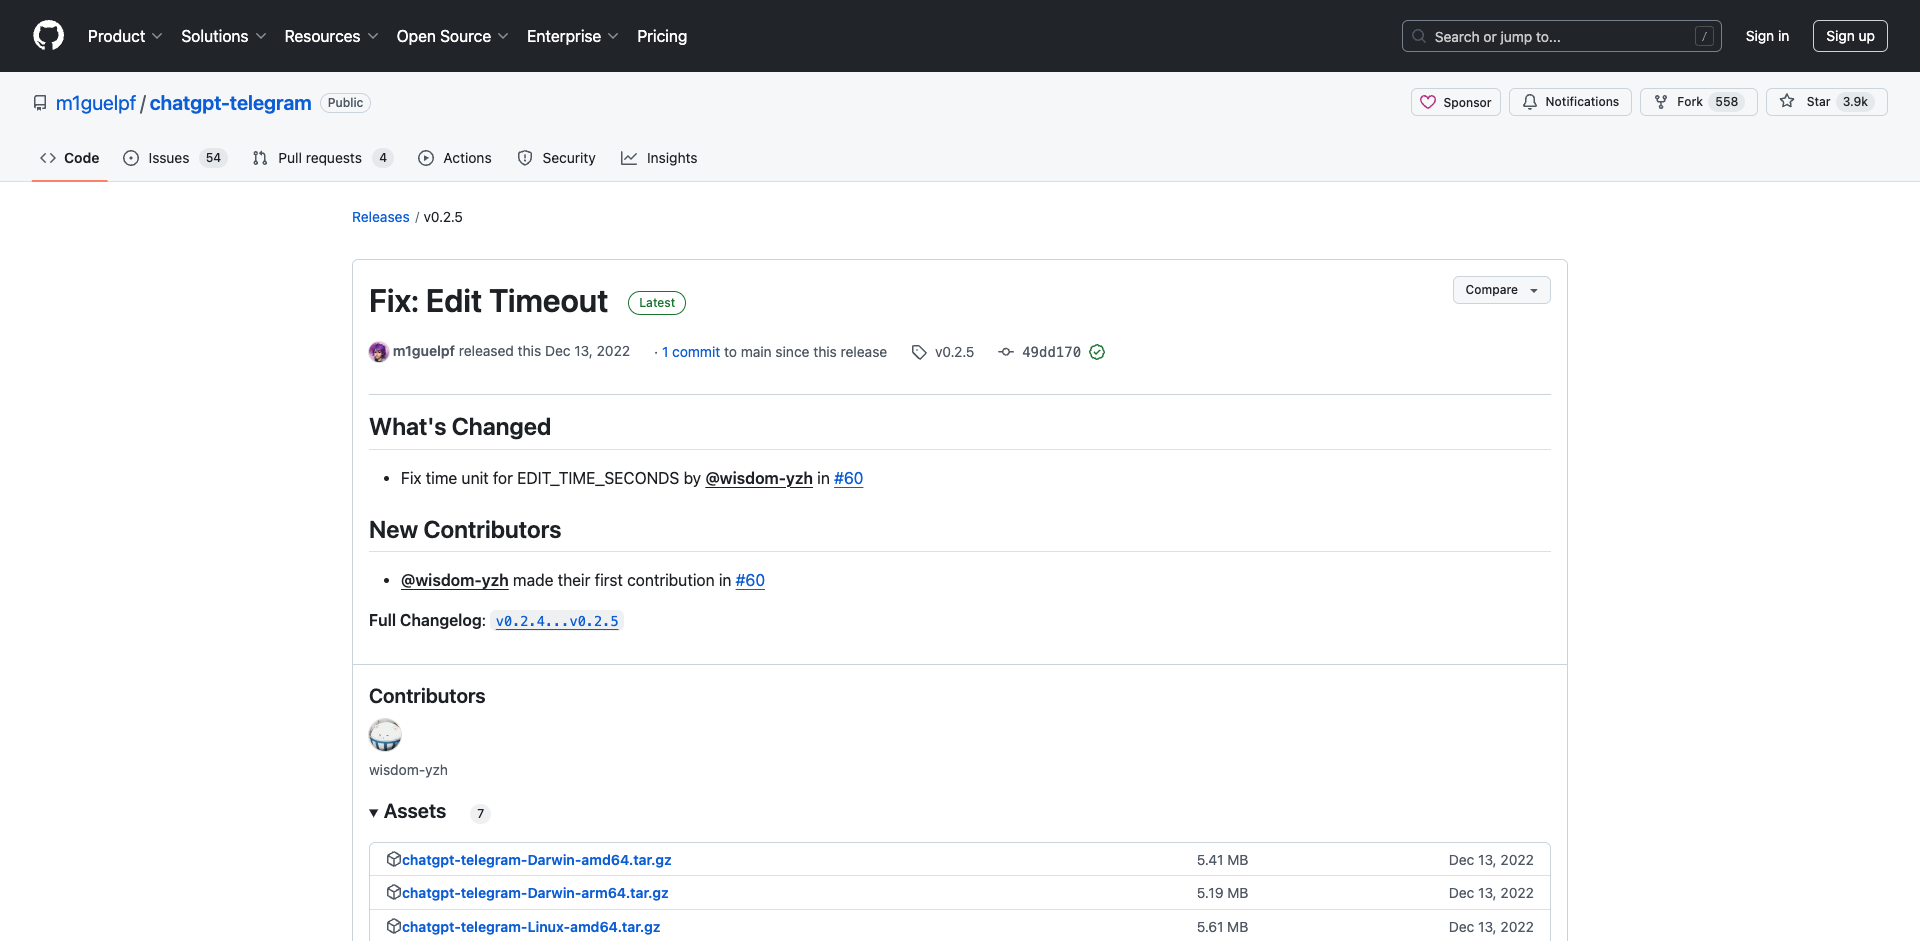Click the Public visibility label
Image resolution: width=1920 pixels, height=941 pixels.
click(x=346, y=103)
